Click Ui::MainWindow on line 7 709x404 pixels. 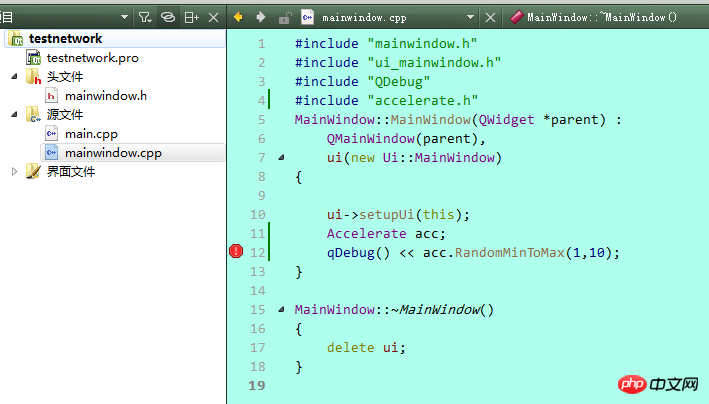click(439, 157)
